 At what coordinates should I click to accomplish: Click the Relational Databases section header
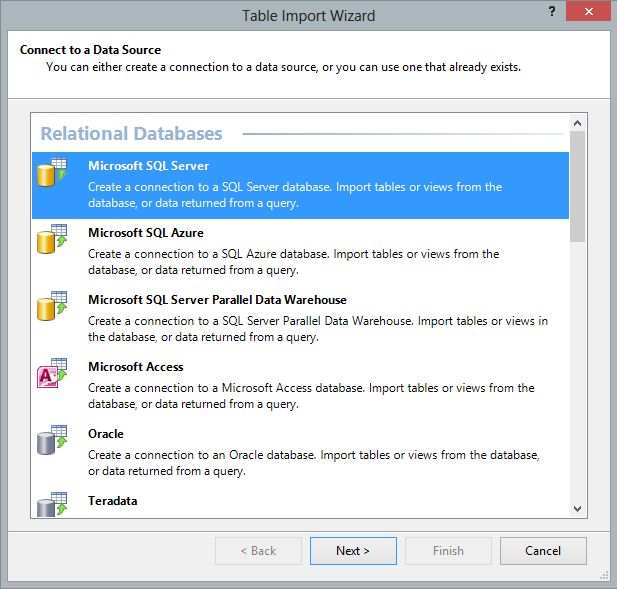pos(131,133)
